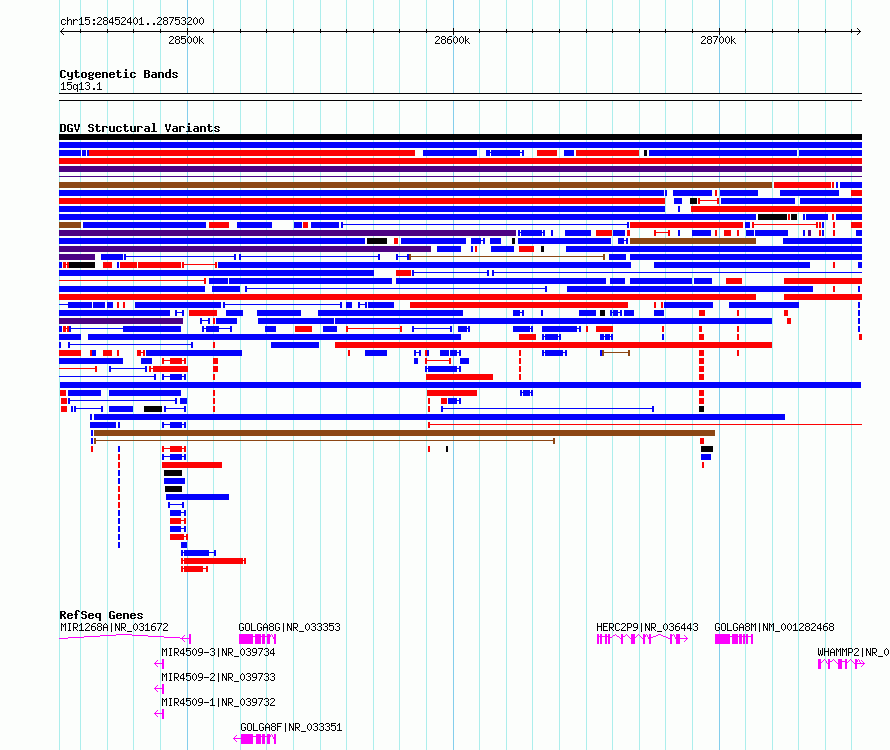
Task: Open the MIR1268A|NR_031672 gene label
Action: pyautogui.click(x=114, y=627)
